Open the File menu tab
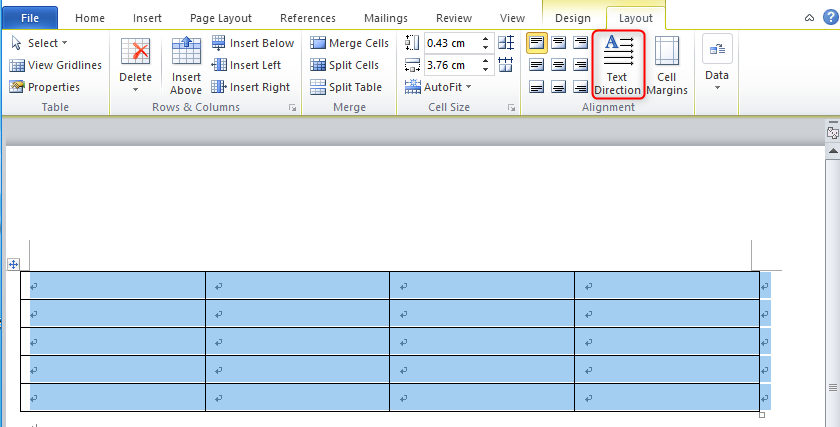The width and height of the screenshot is (840, 427). tap(30, 18)
